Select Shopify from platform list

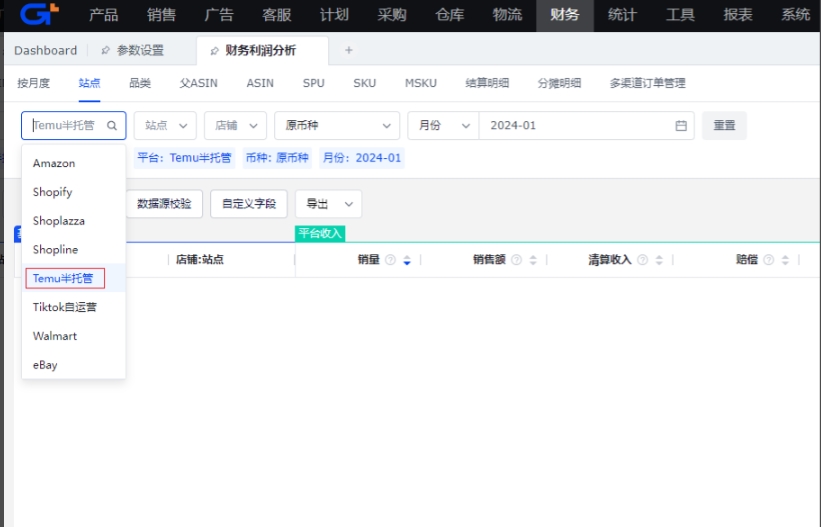pyautogui.click(x=73, y=192)
